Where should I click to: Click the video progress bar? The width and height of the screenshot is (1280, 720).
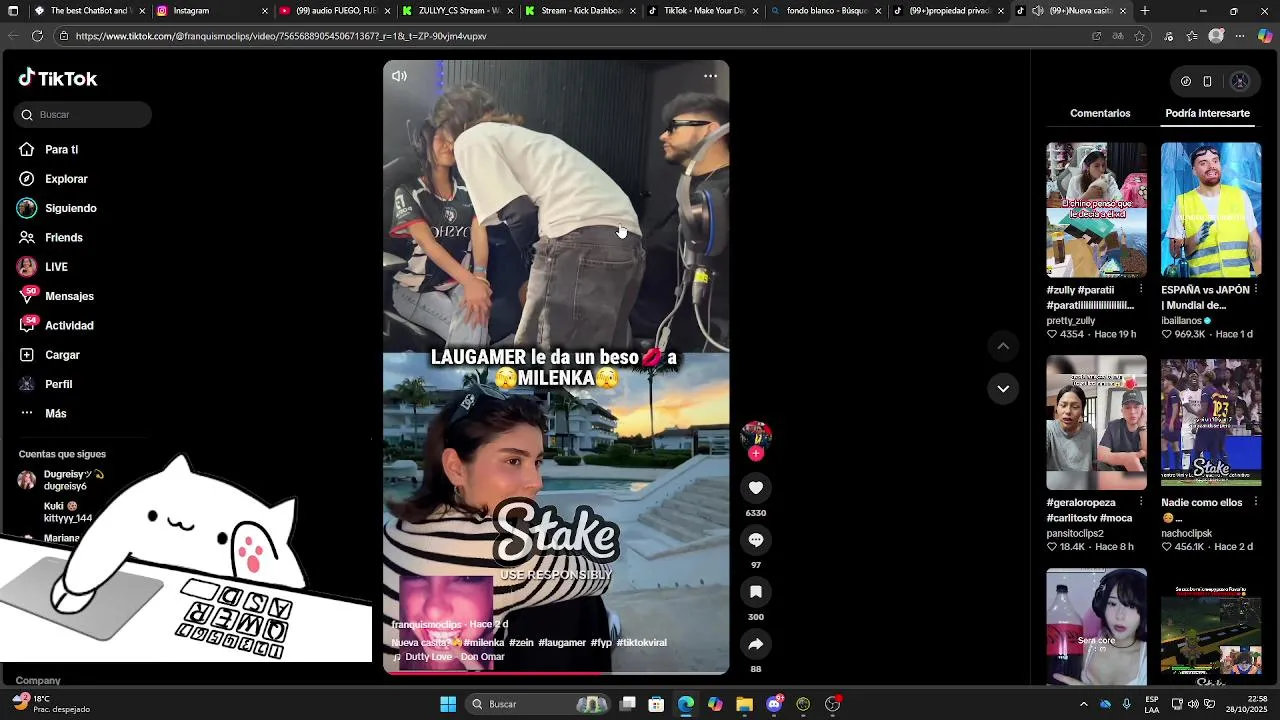(556, 673)
